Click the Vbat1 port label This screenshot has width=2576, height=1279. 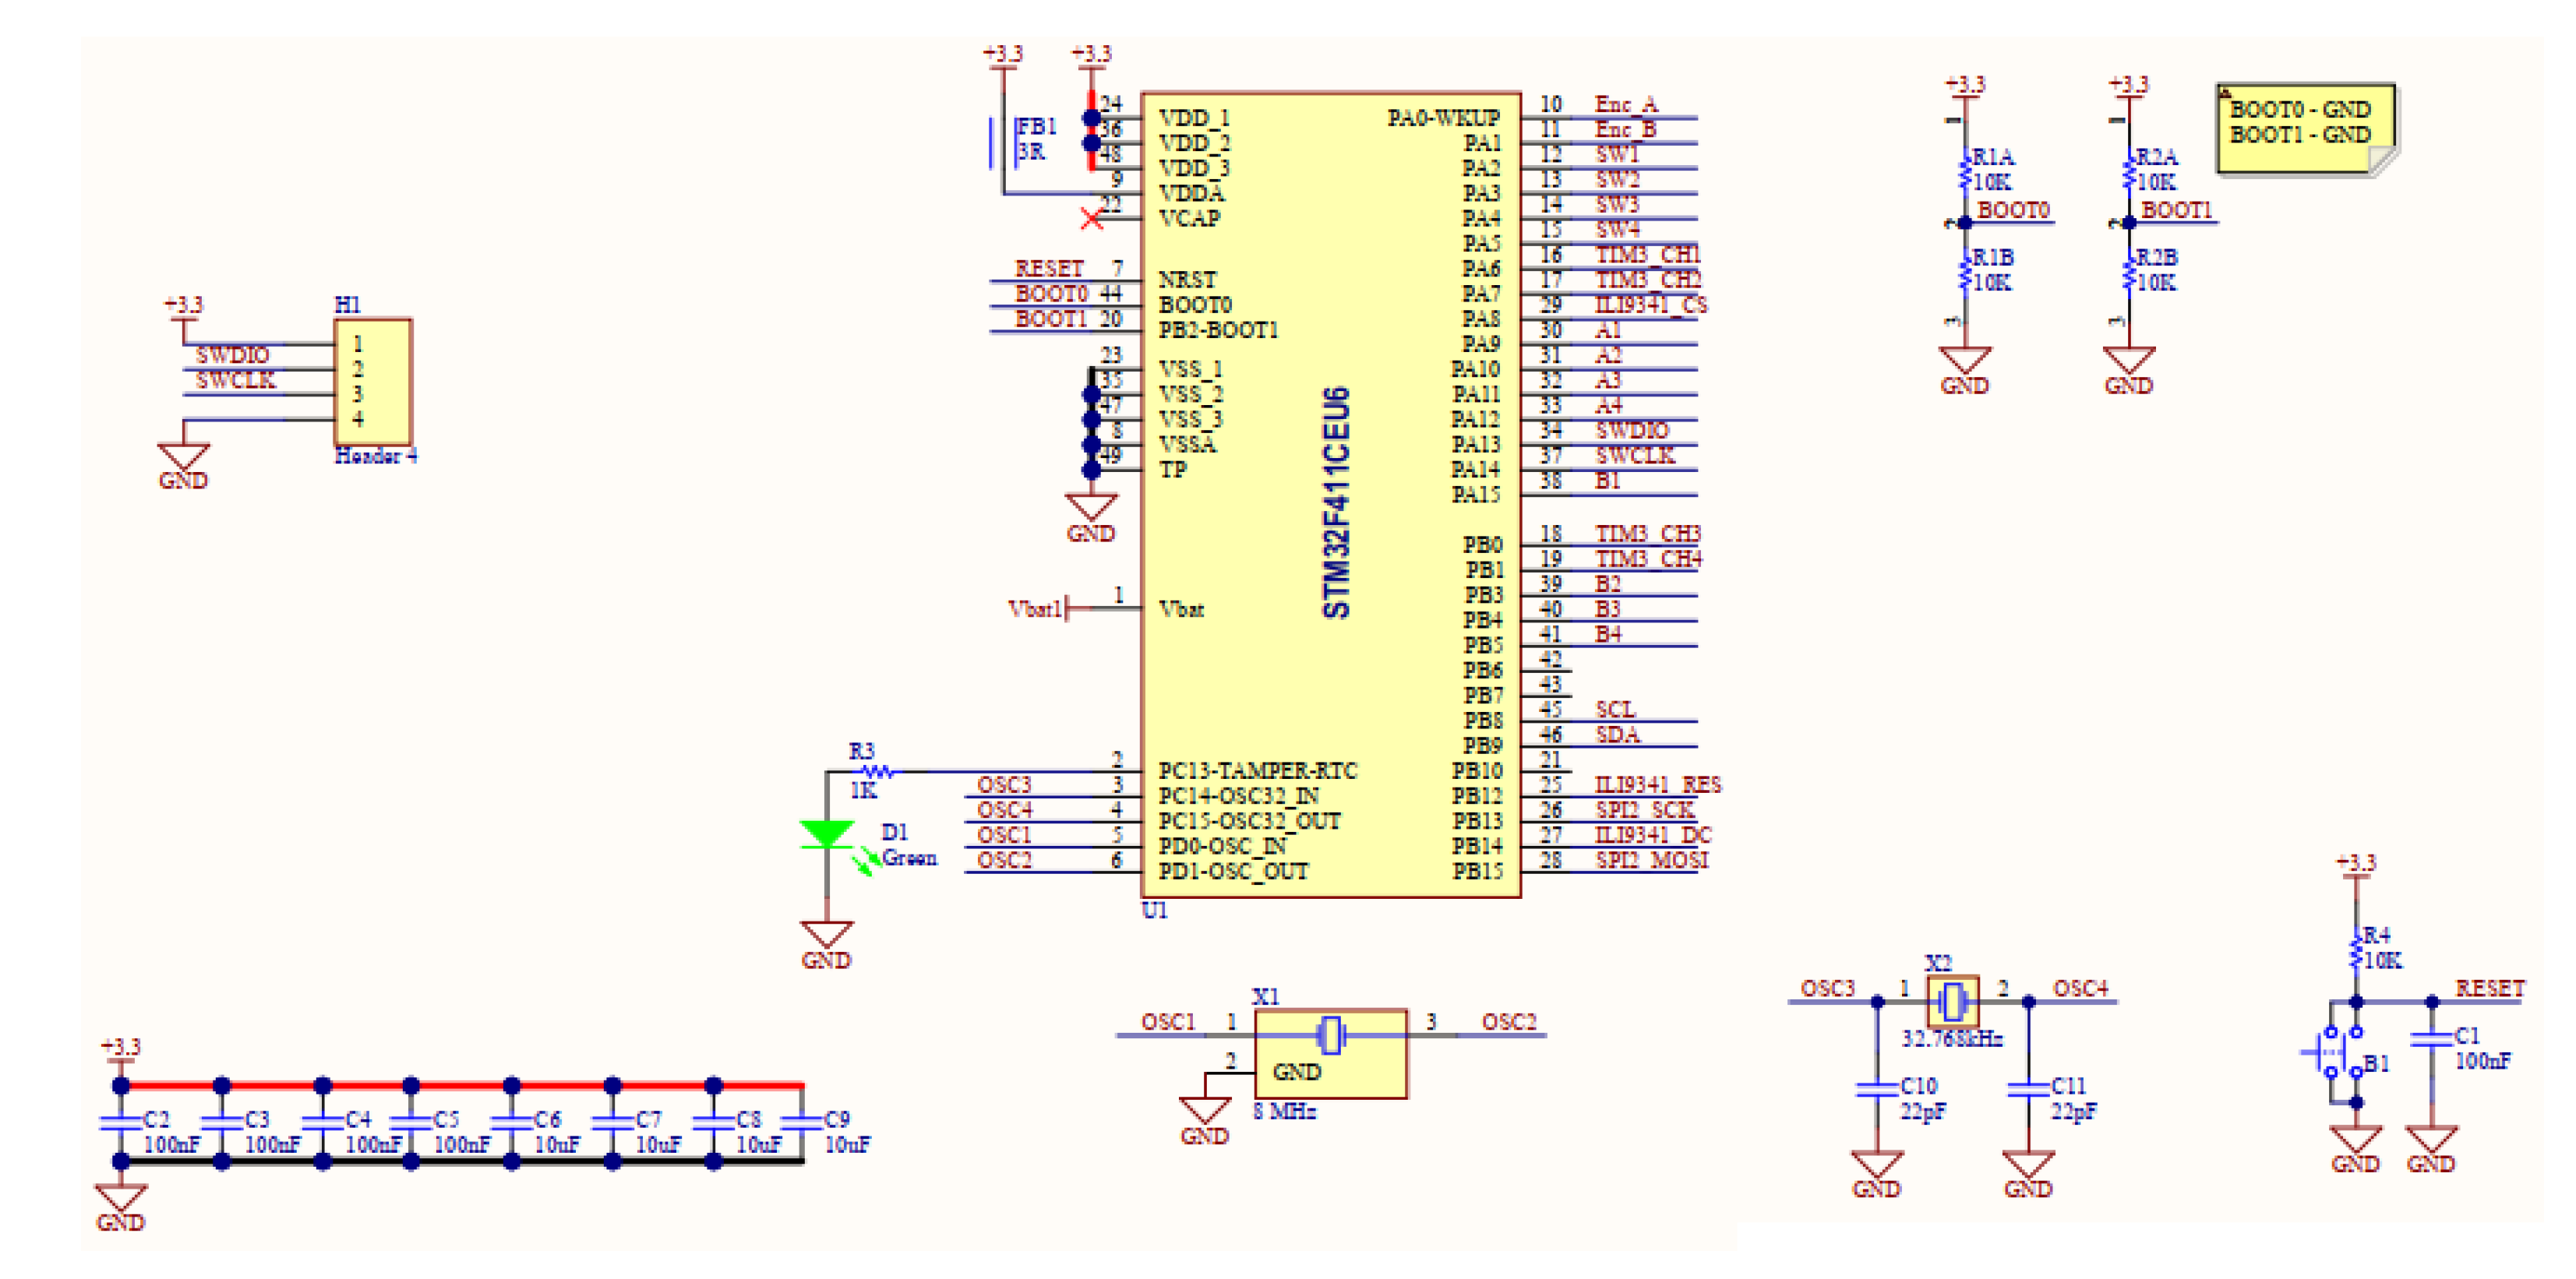1036,608
